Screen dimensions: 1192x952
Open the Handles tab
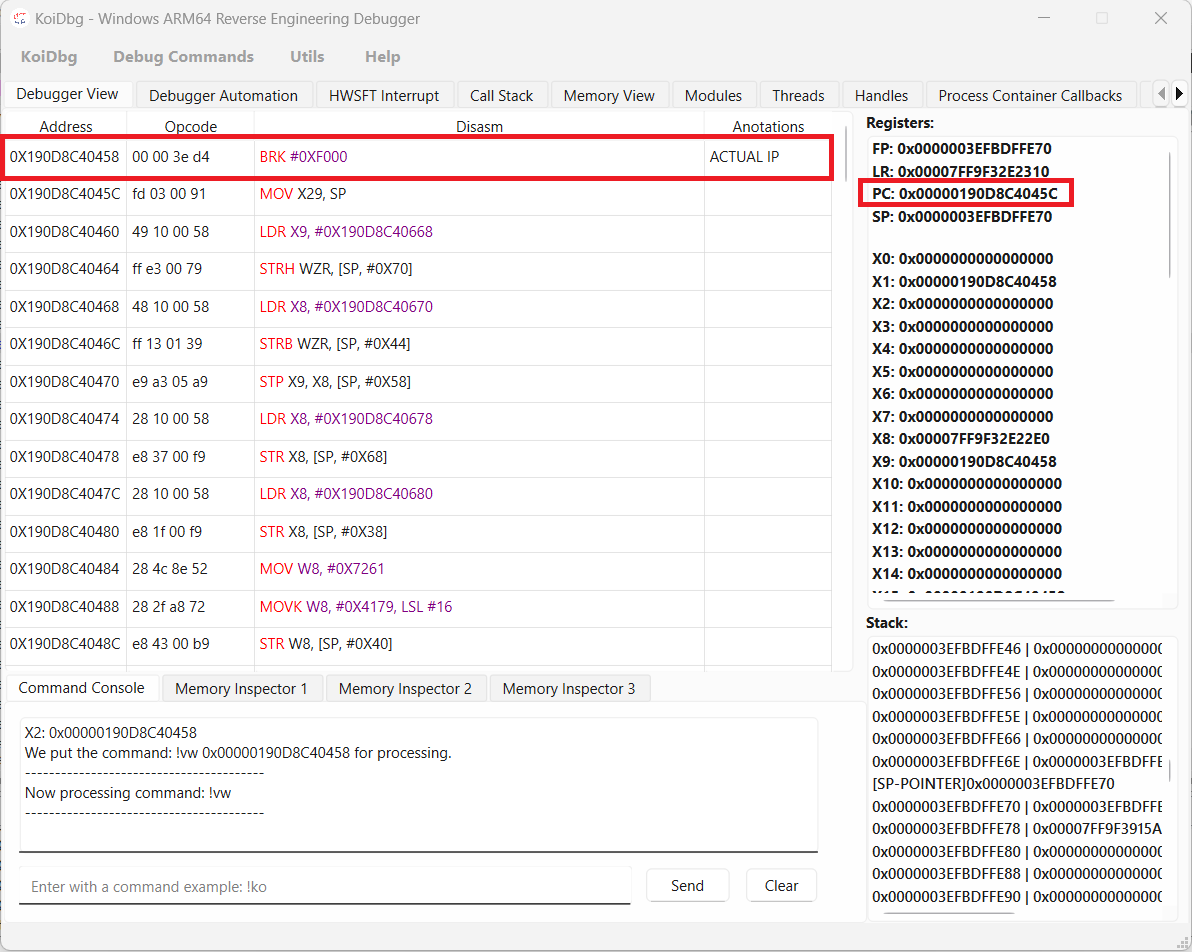881,96
